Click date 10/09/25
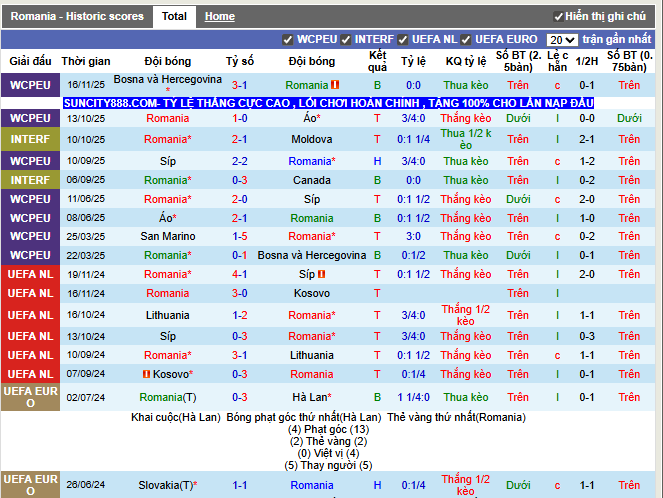The height and width of the screenshot is (498, 663). click(x=86, y=161)
